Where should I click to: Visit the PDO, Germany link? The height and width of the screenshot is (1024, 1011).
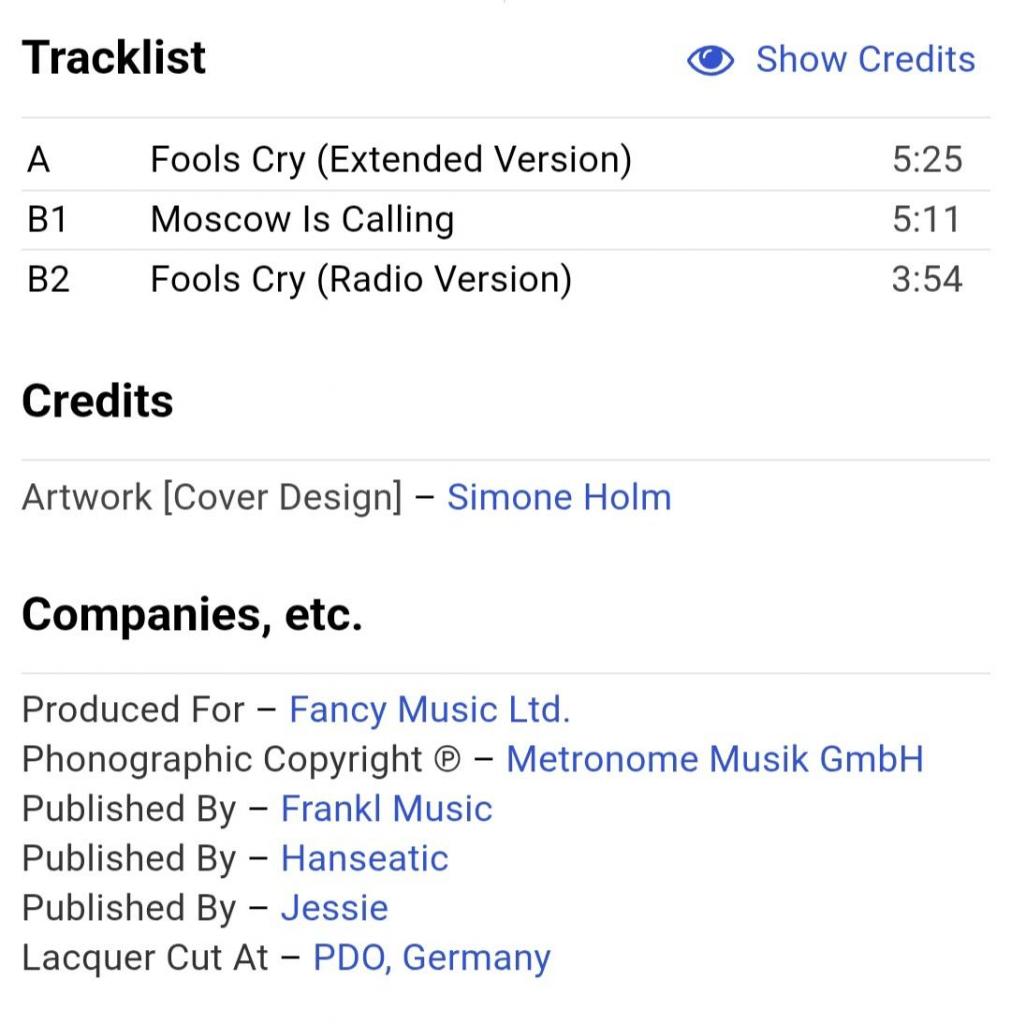[431, 958]
